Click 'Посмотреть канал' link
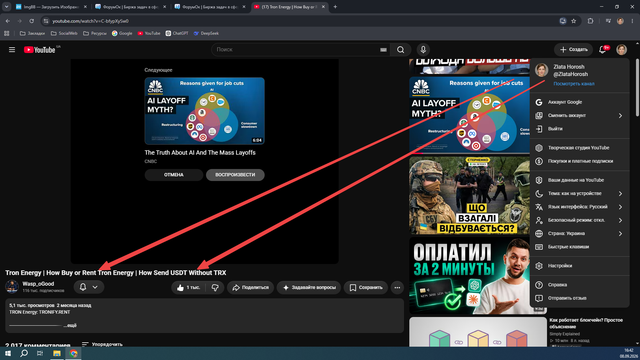Viewport: 640px width, 360px height. [x=573, y=84]
